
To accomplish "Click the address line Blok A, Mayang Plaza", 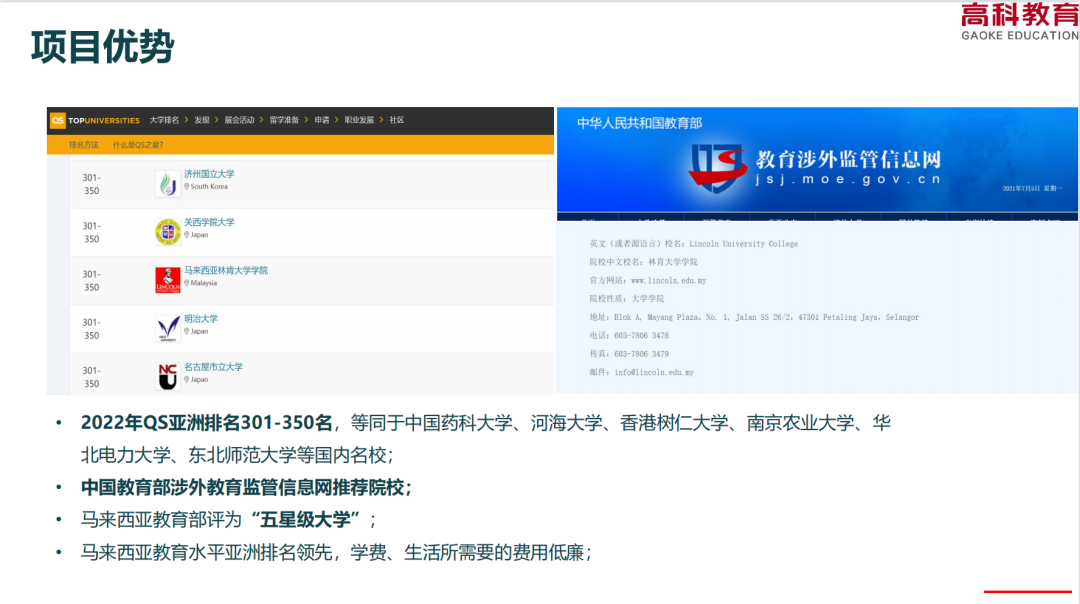I will (754, 317).
